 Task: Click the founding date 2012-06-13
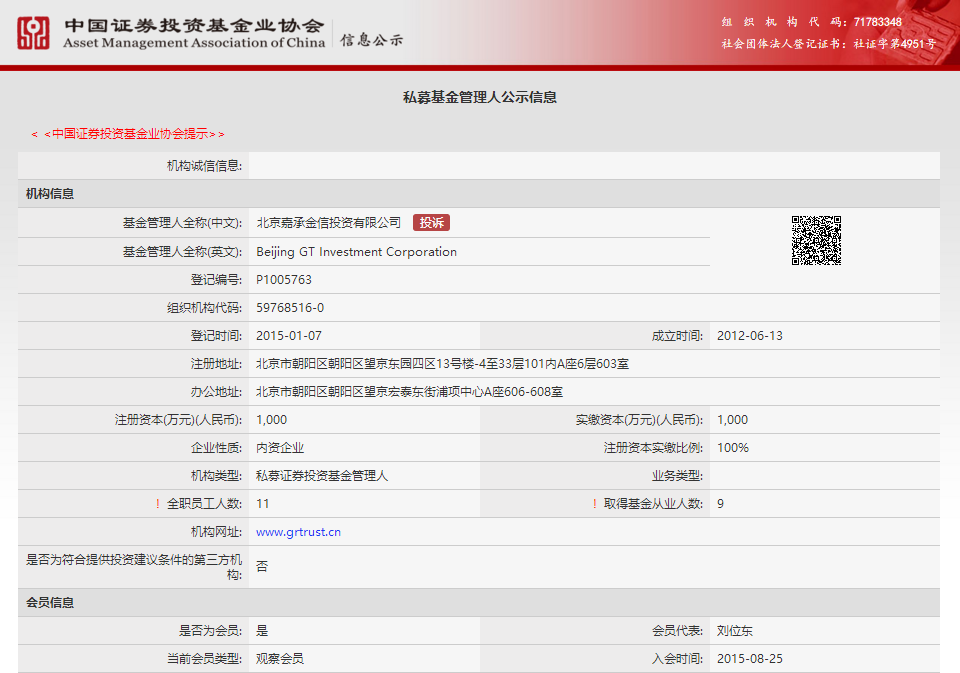pyautogui.click(x=749, y=336)
